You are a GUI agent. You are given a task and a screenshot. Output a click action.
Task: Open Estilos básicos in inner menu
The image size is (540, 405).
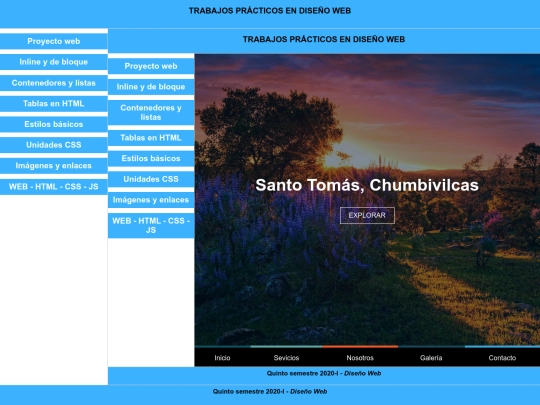[151, 158]
